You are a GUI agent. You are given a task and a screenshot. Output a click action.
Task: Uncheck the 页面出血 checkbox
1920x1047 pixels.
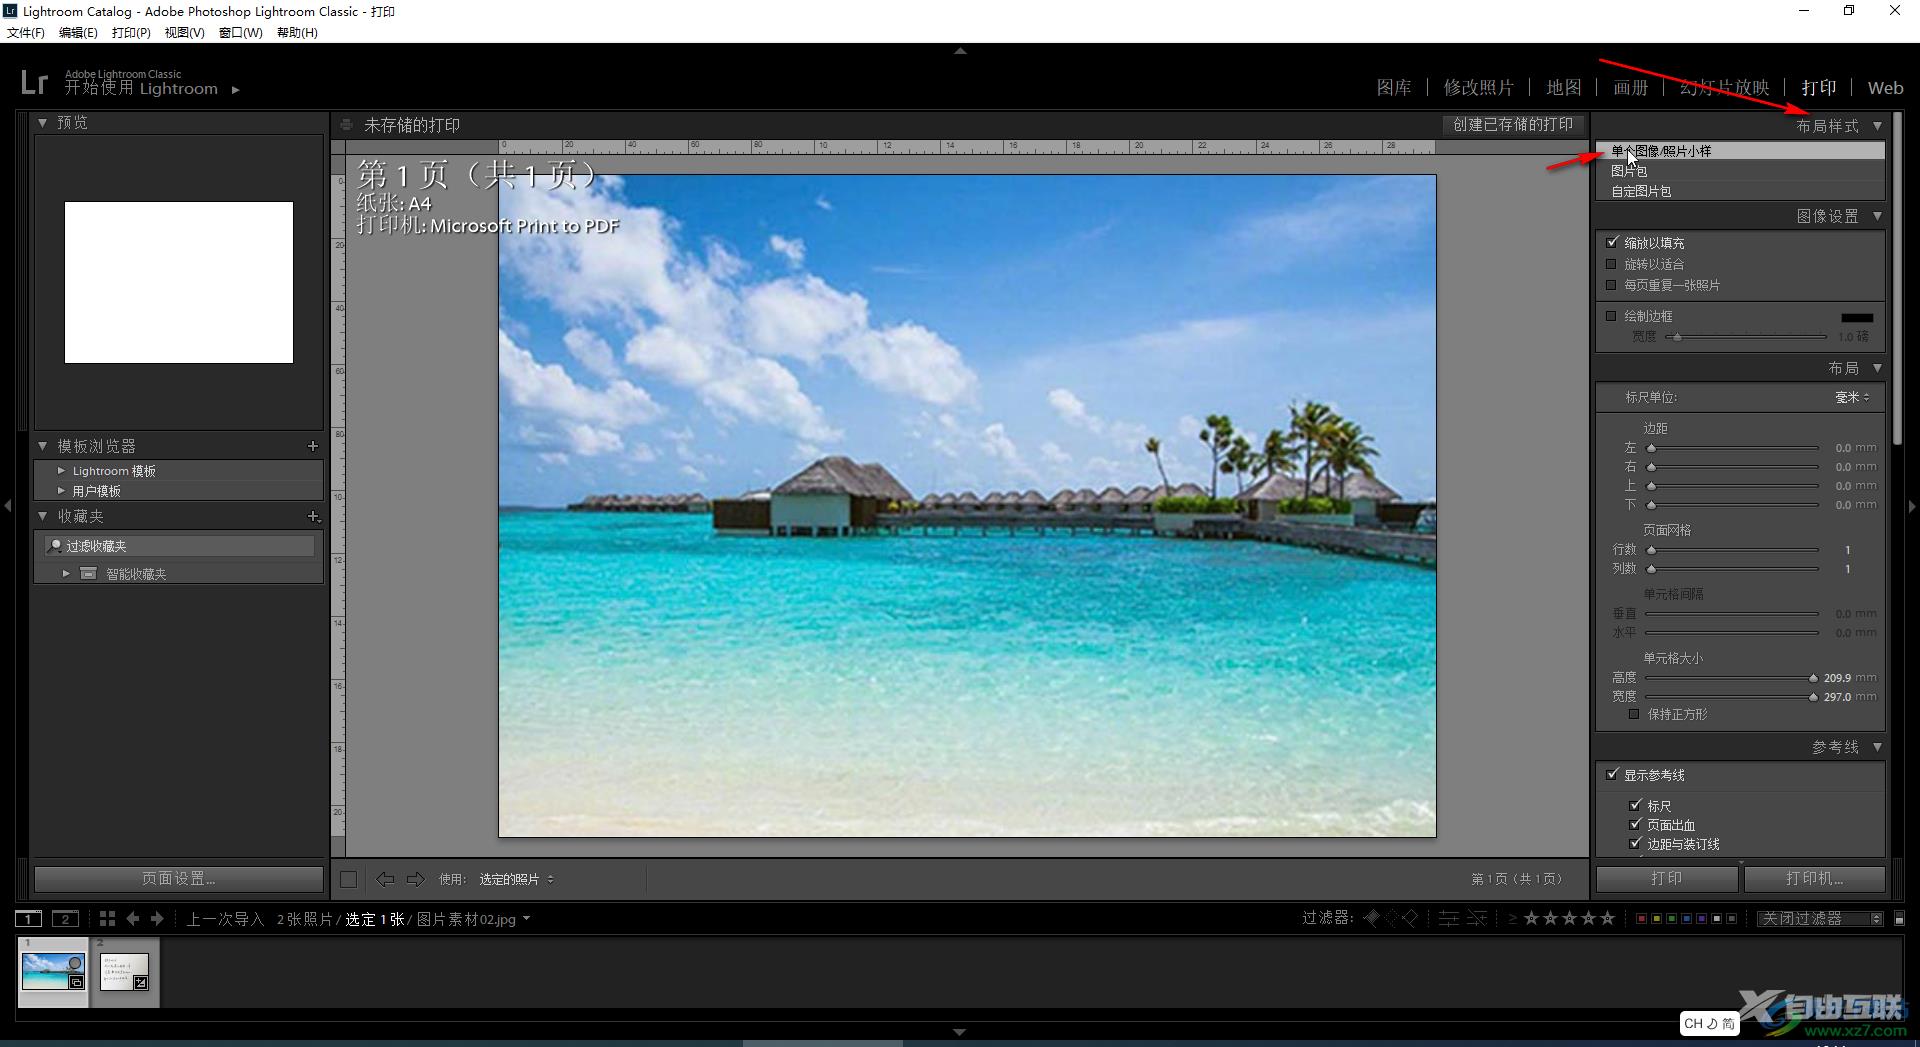point(1635,825)
